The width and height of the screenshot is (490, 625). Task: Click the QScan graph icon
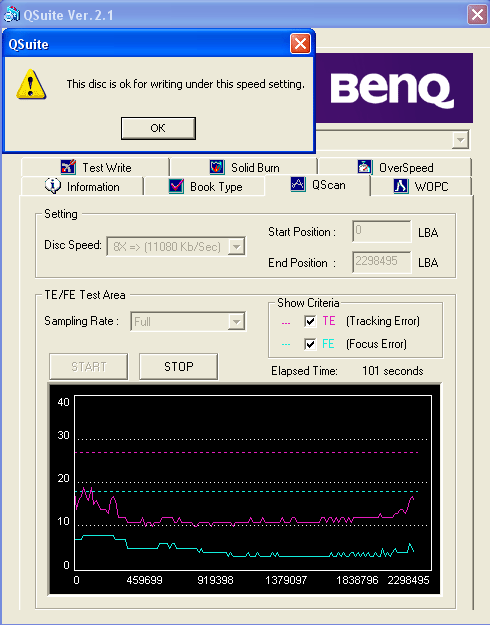298,185
